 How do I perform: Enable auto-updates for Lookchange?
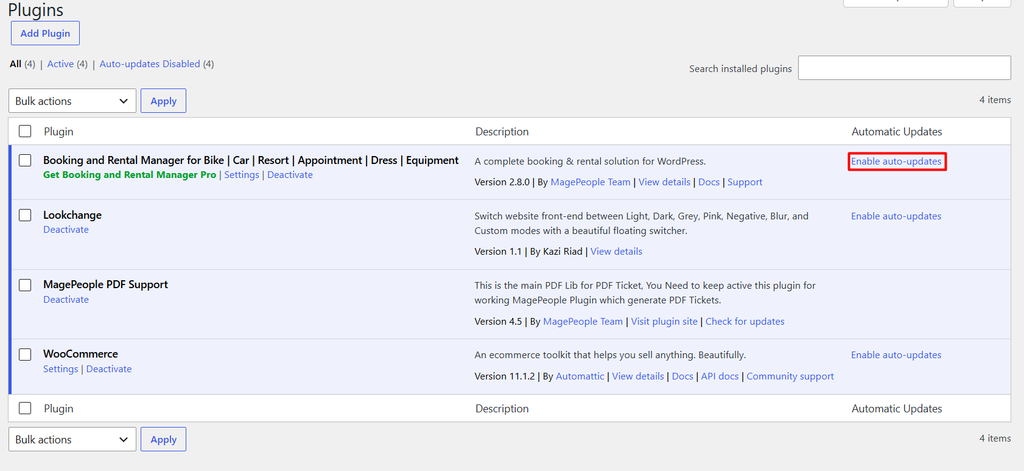(896, 216)
